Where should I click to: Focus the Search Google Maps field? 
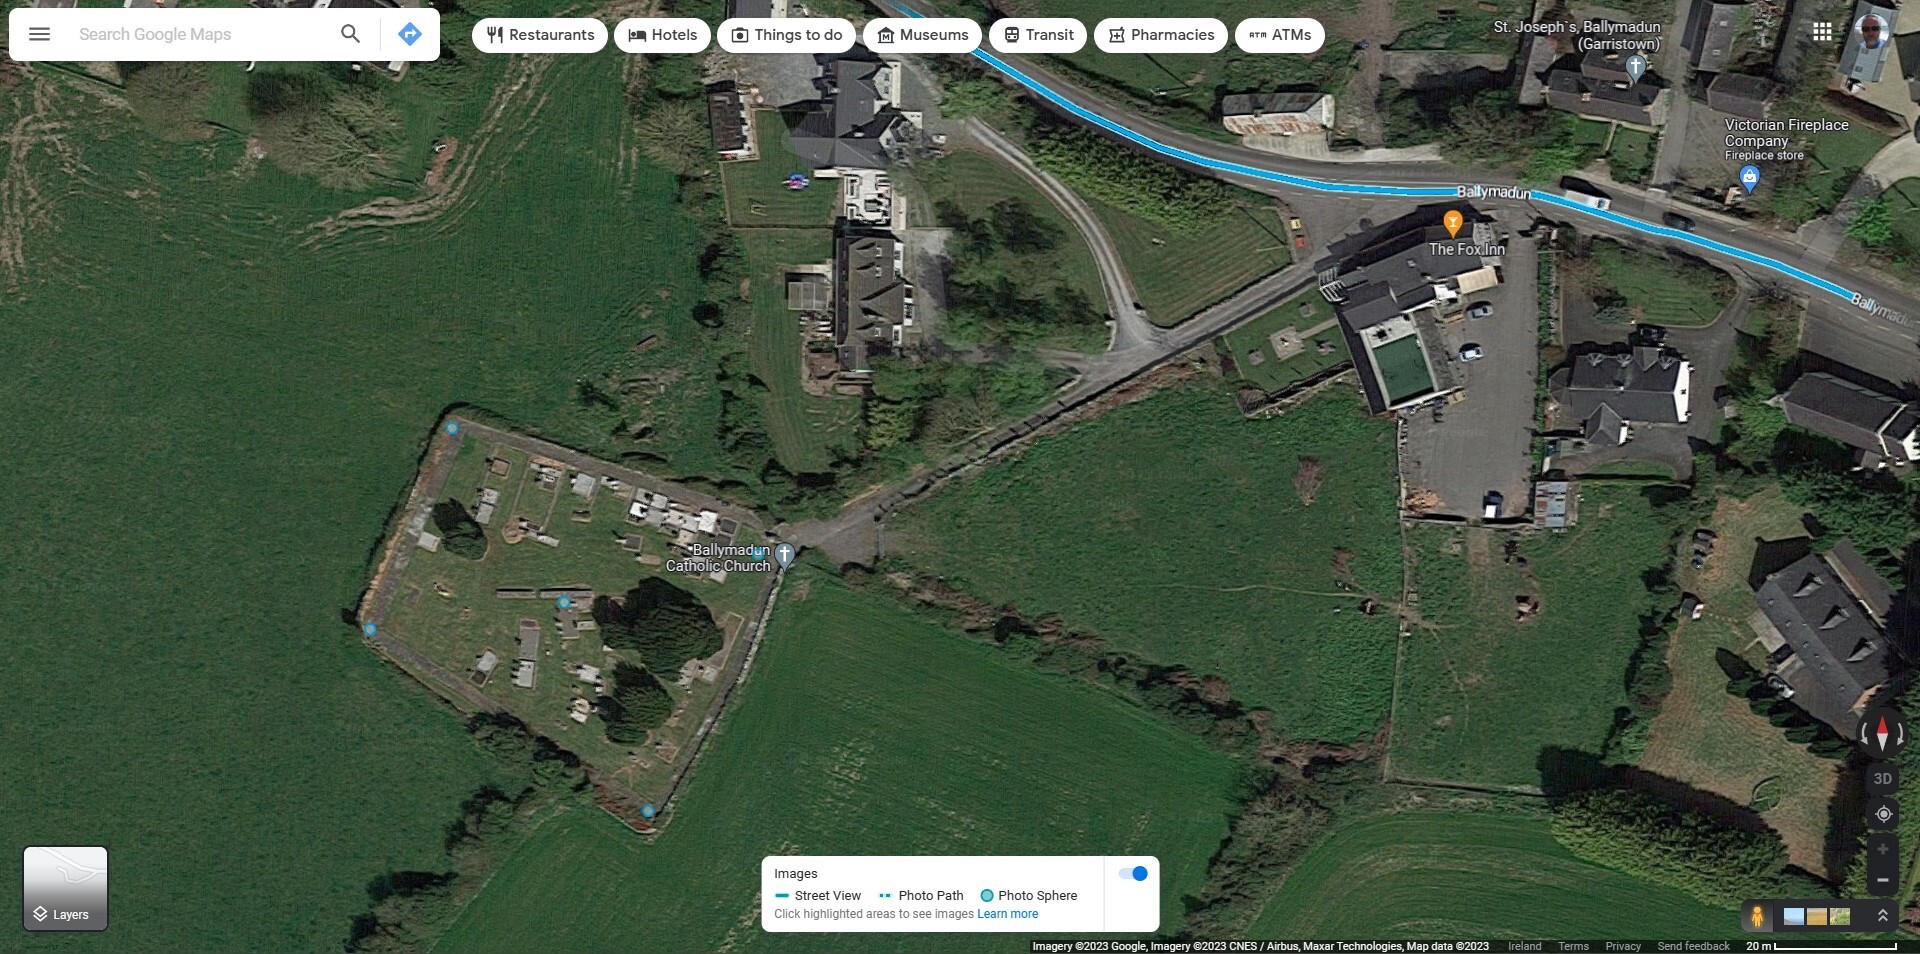click(200, 34)
